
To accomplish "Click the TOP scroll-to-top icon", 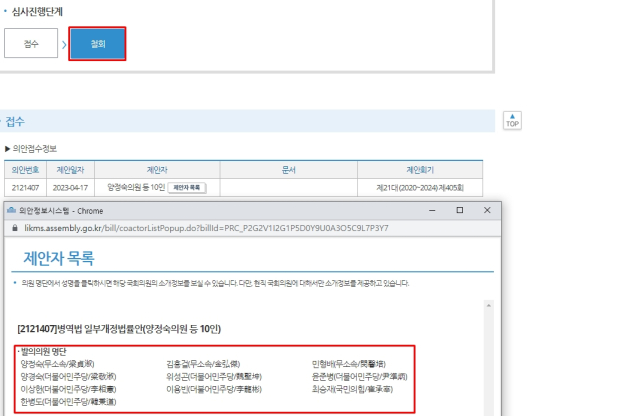I will click(x=513, y=122).
